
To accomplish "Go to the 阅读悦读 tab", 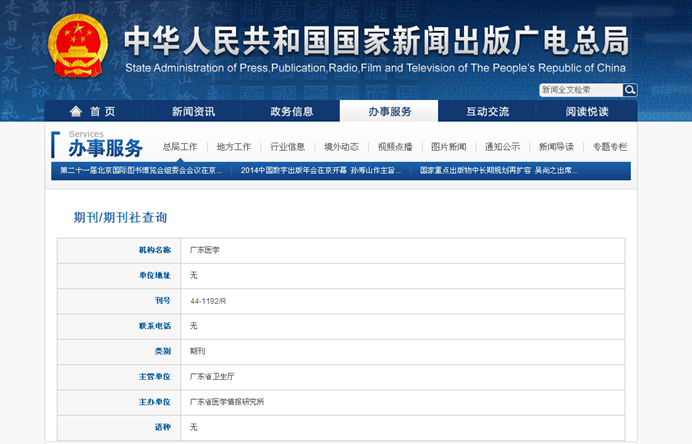I will click(x=587, y=111).
